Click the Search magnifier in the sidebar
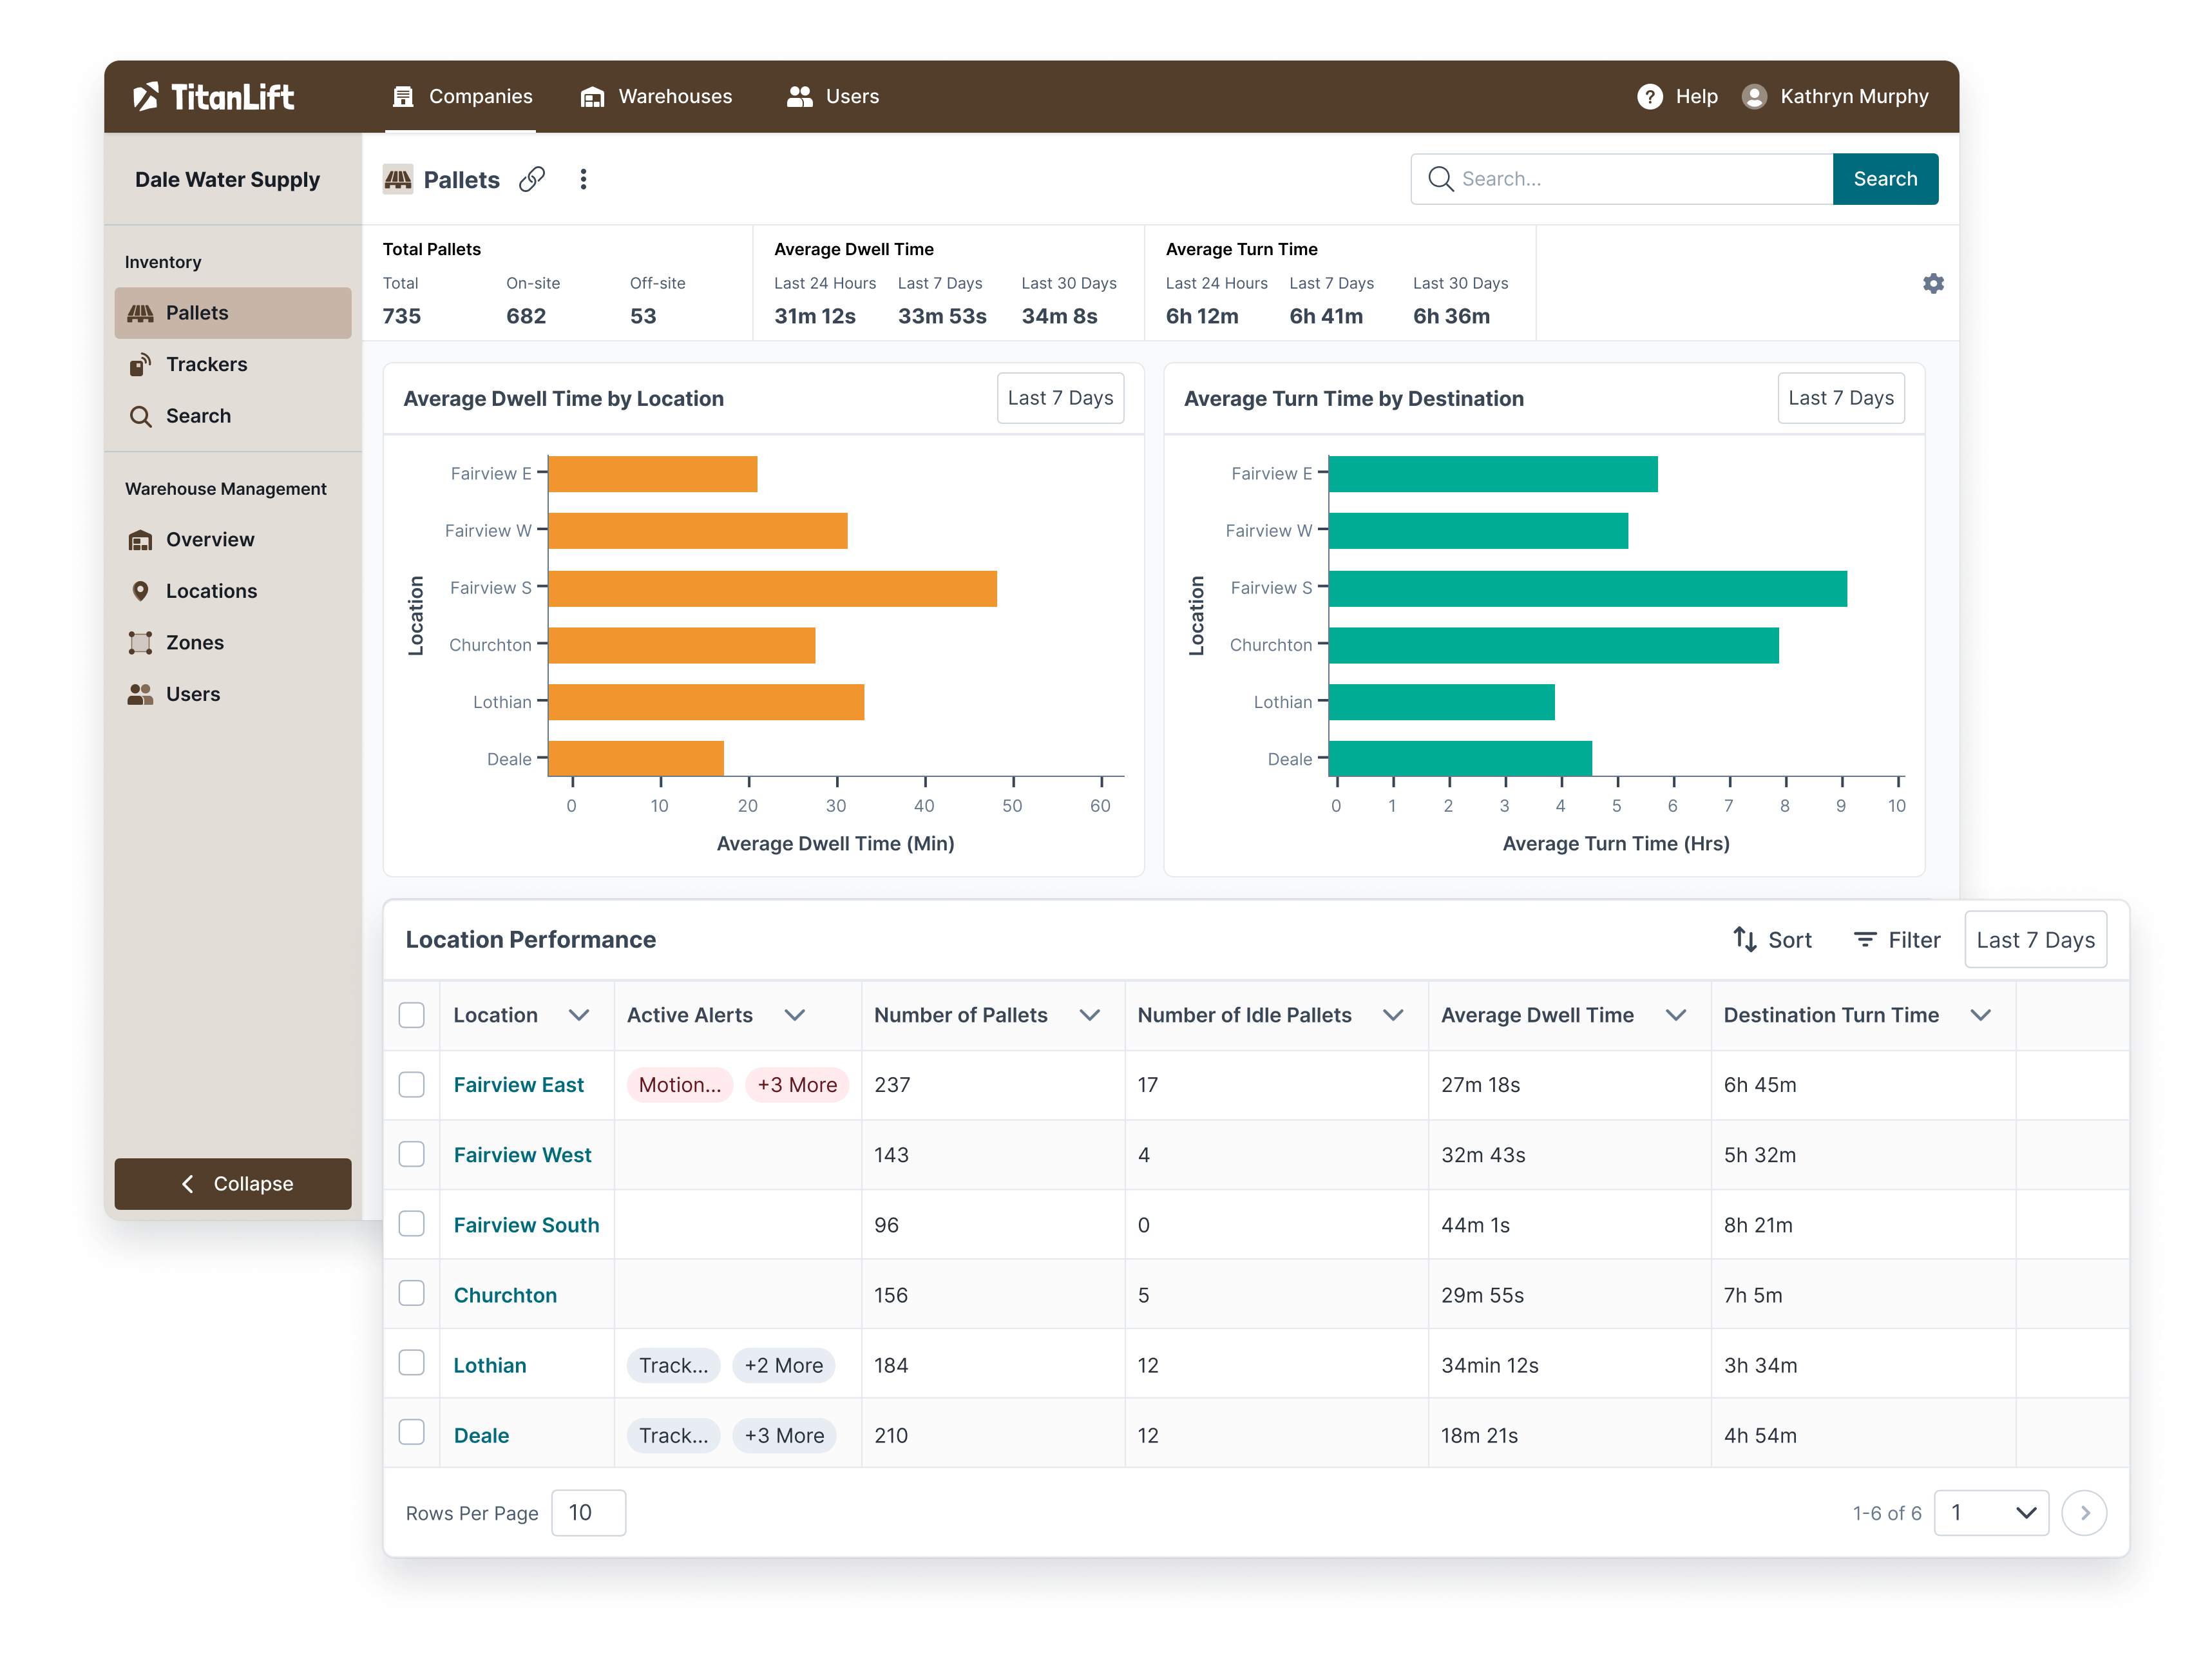The image size is (2212, 1675). (x=142, y=416)
